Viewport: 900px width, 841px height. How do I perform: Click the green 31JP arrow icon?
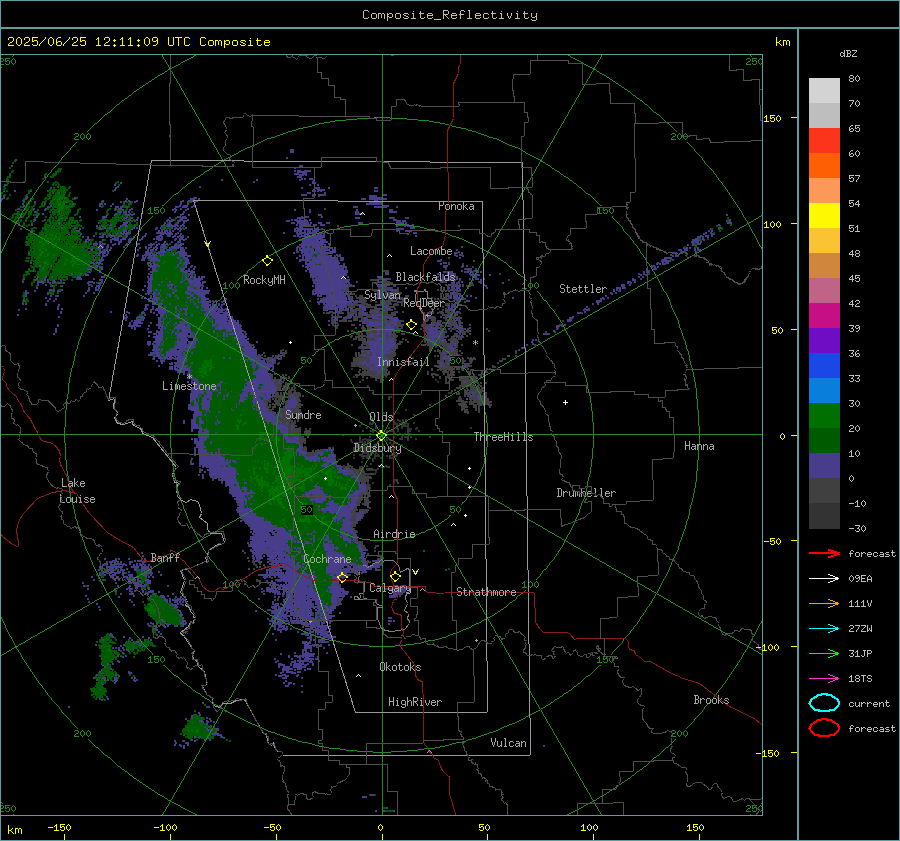[x=824, y=653]
